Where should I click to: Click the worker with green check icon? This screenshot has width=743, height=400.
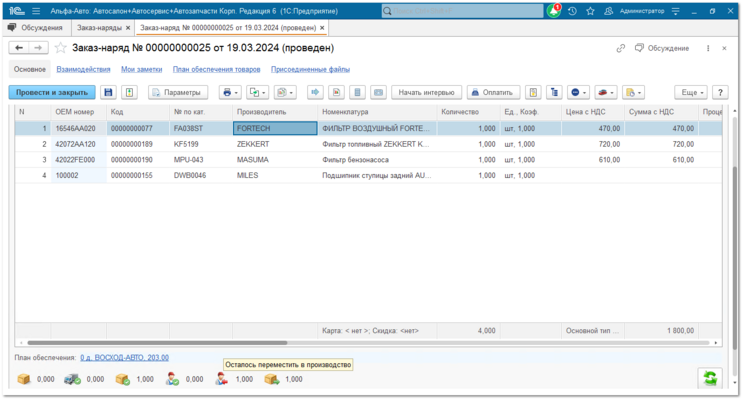point(172,379)
